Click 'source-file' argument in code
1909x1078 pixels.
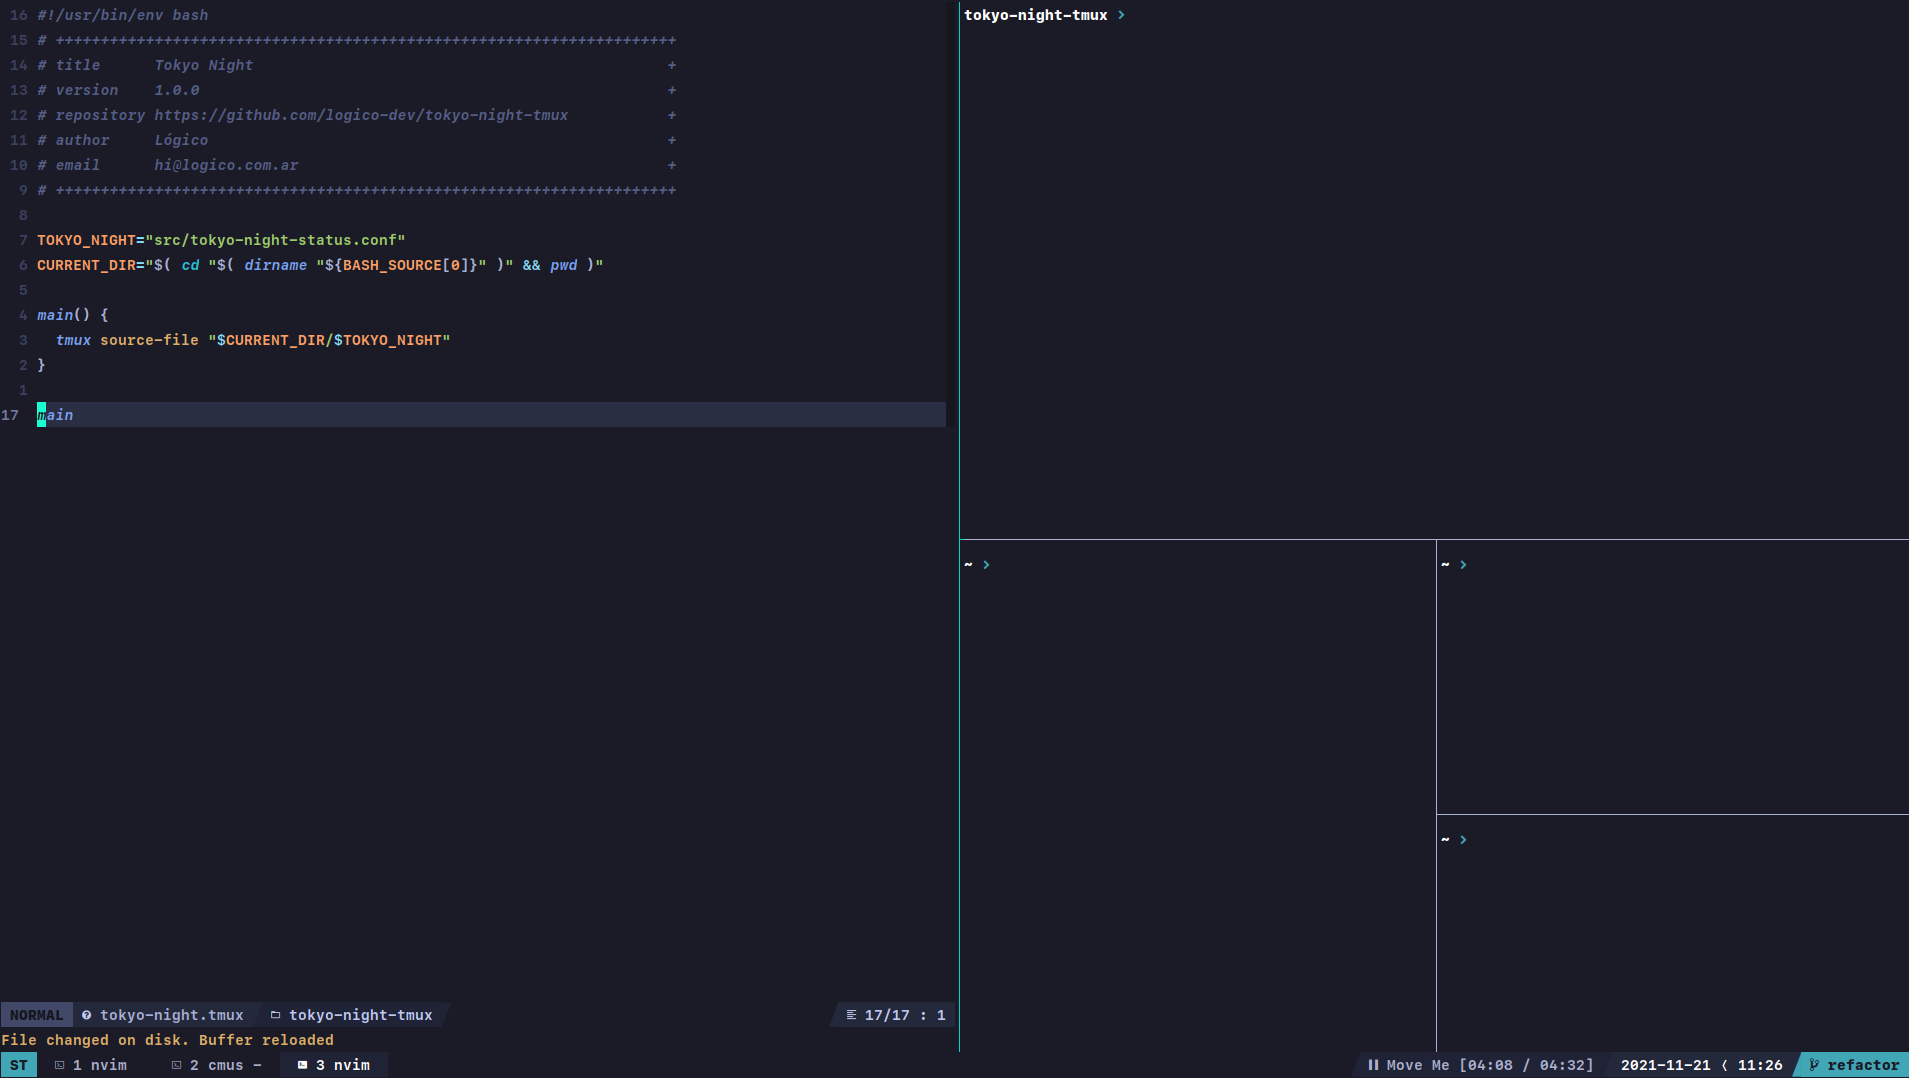(149, 340)
